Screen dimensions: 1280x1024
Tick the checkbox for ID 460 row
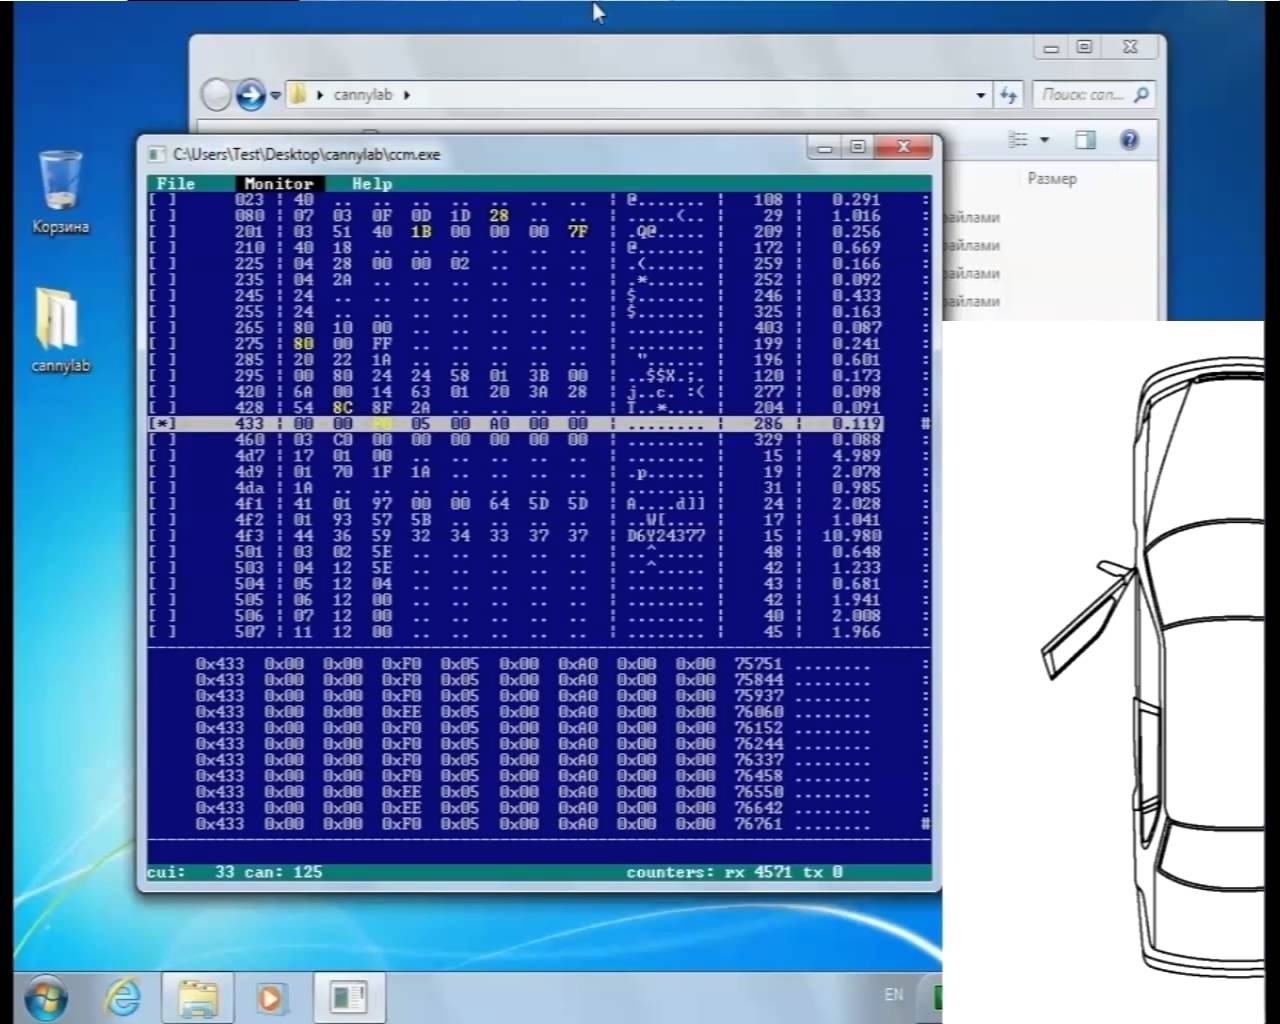click(162, 440)
